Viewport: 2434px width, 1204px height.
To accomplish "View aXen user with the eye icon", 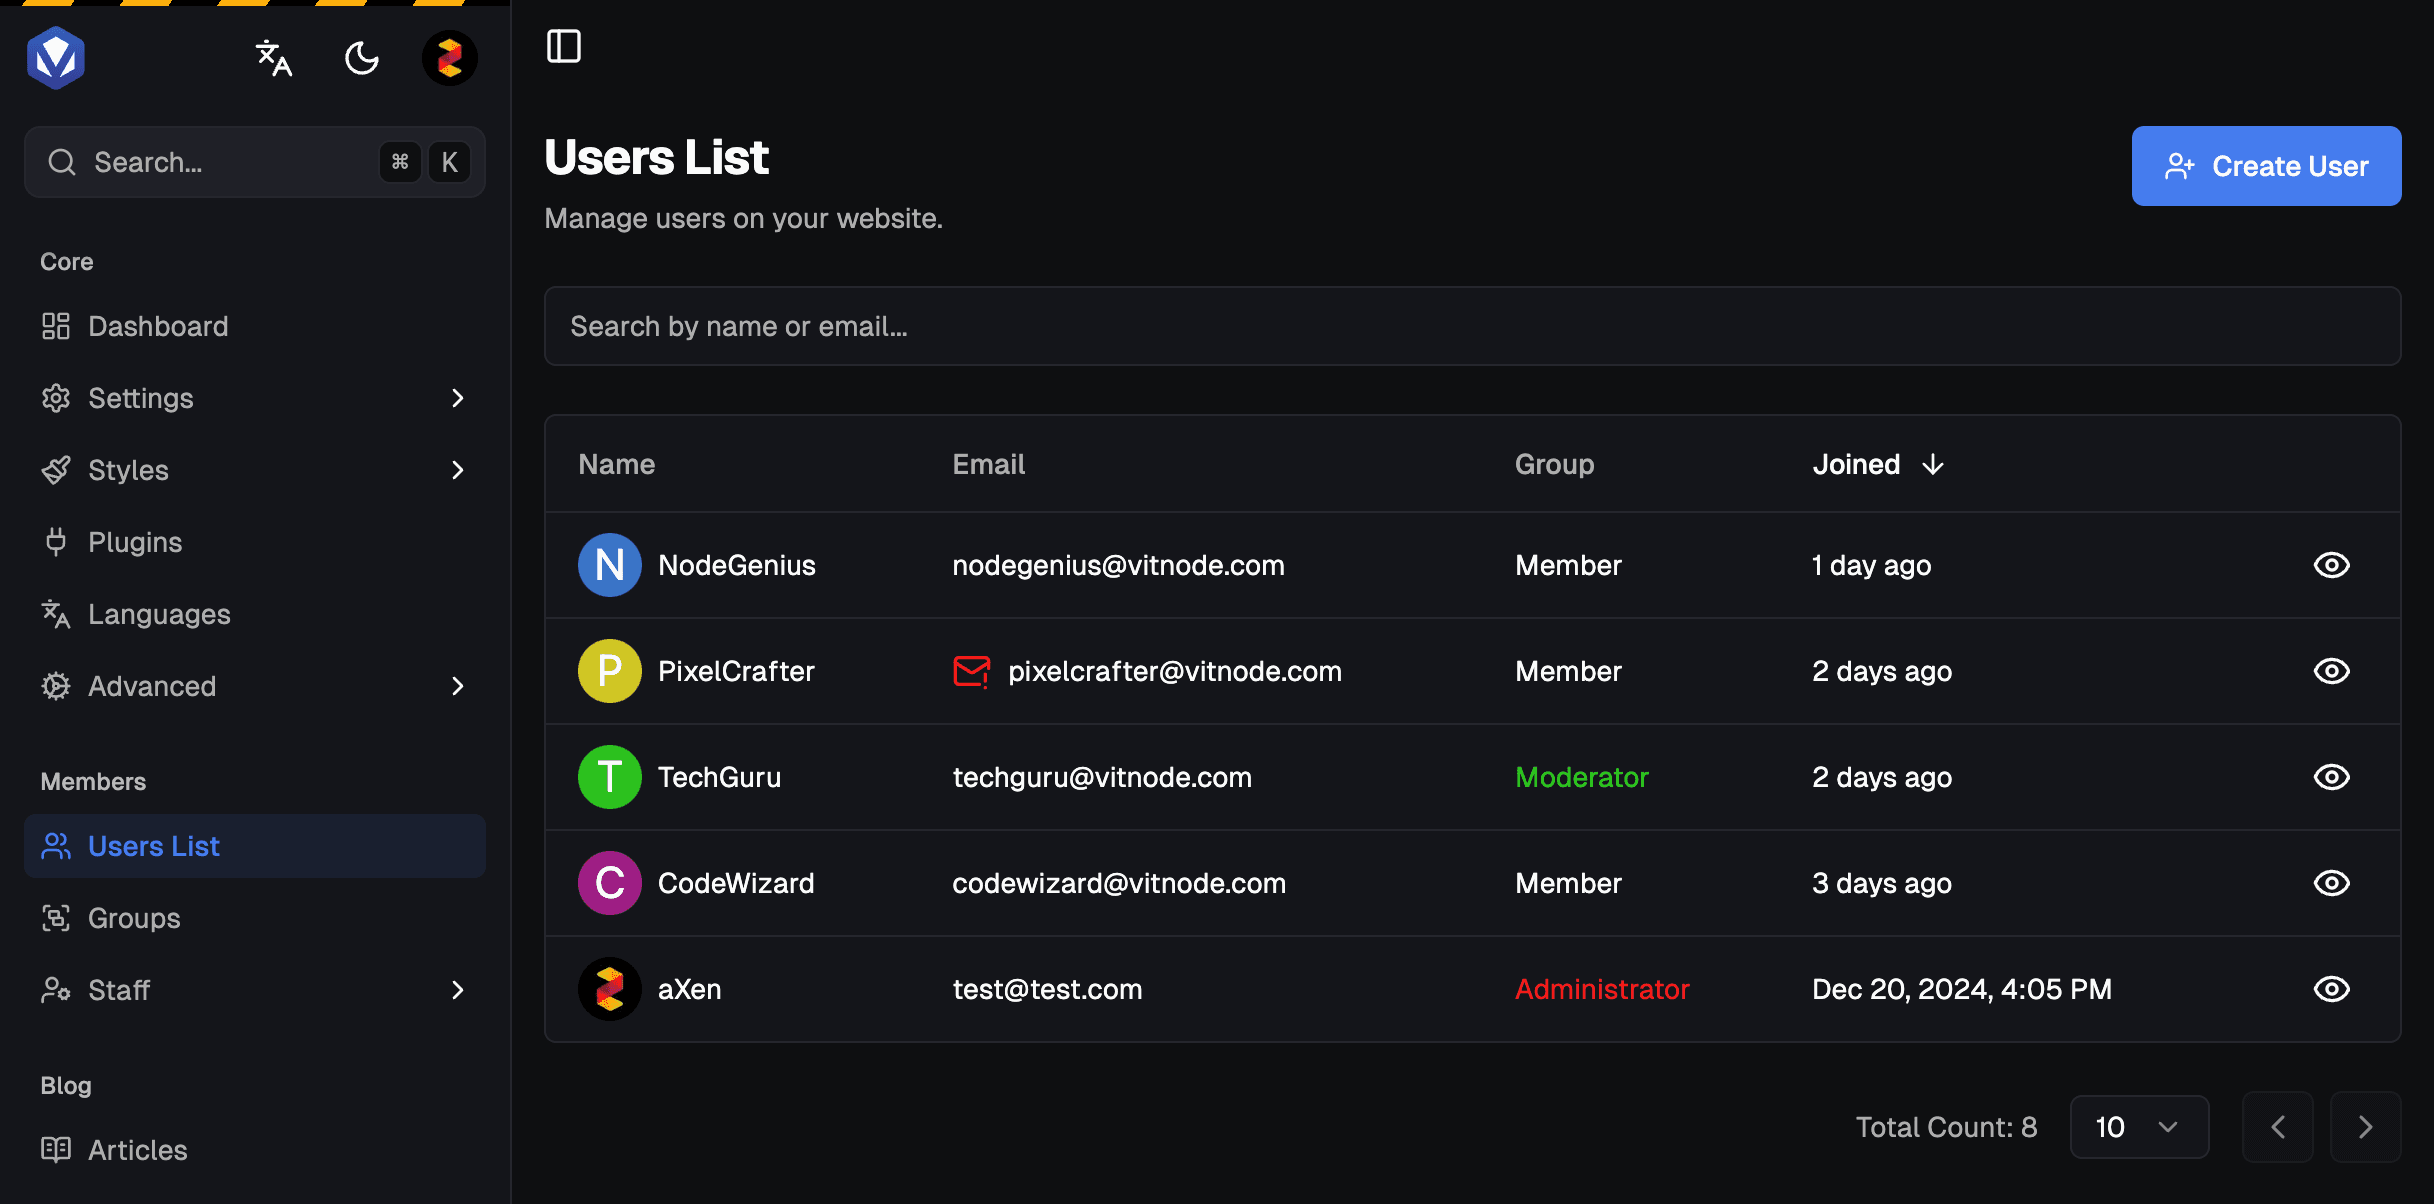I will click(2331, 989).
